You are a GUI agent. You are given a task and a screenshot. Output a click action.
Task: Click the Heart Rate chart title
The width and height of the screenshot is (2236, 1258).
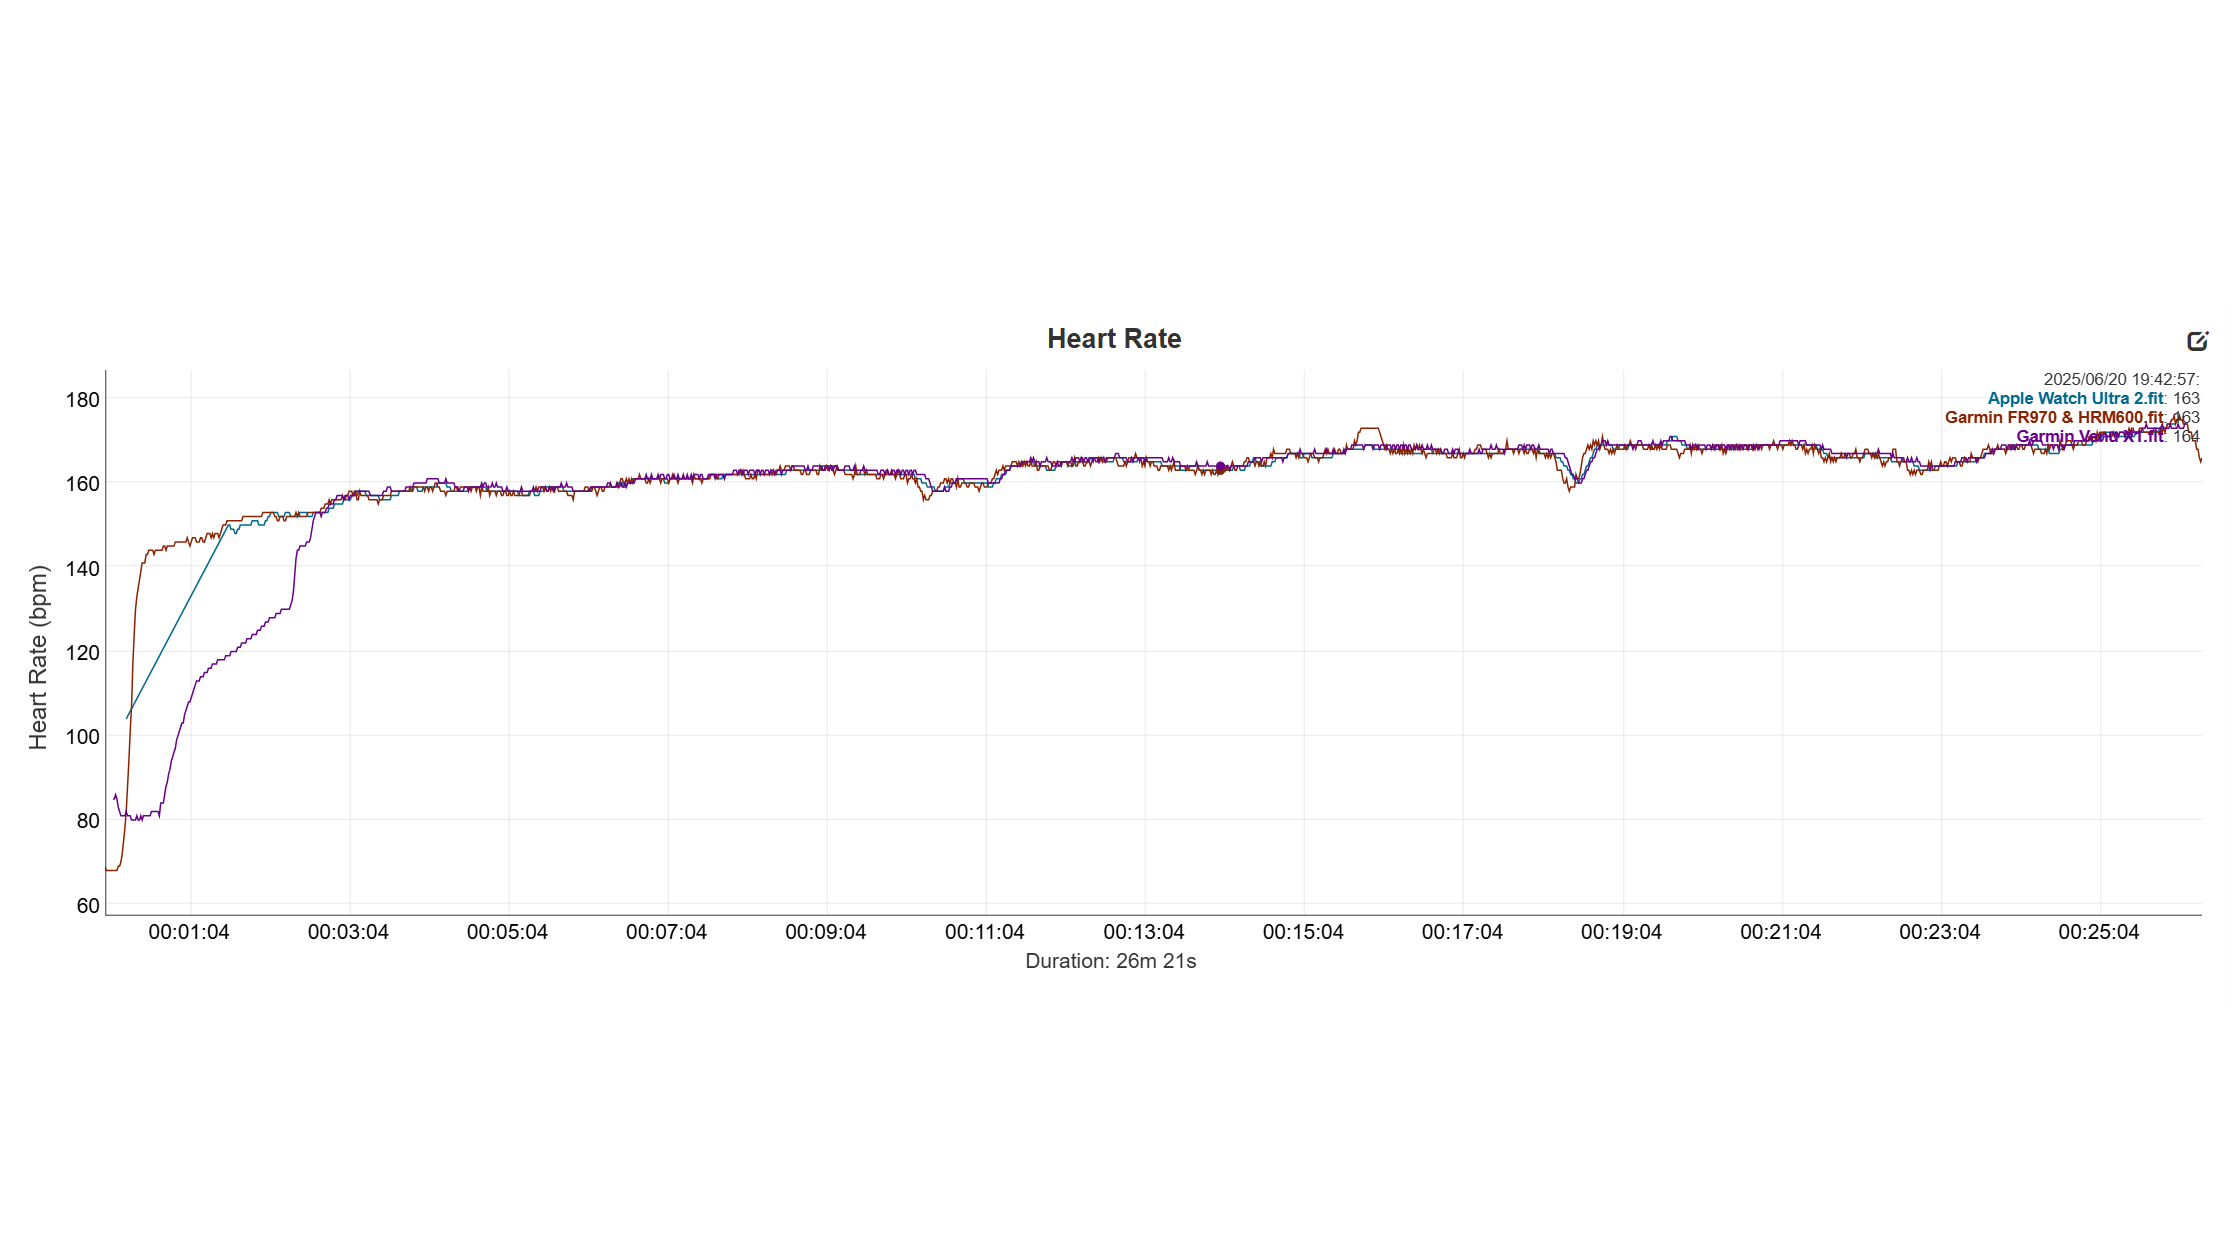click(1113, 339)
